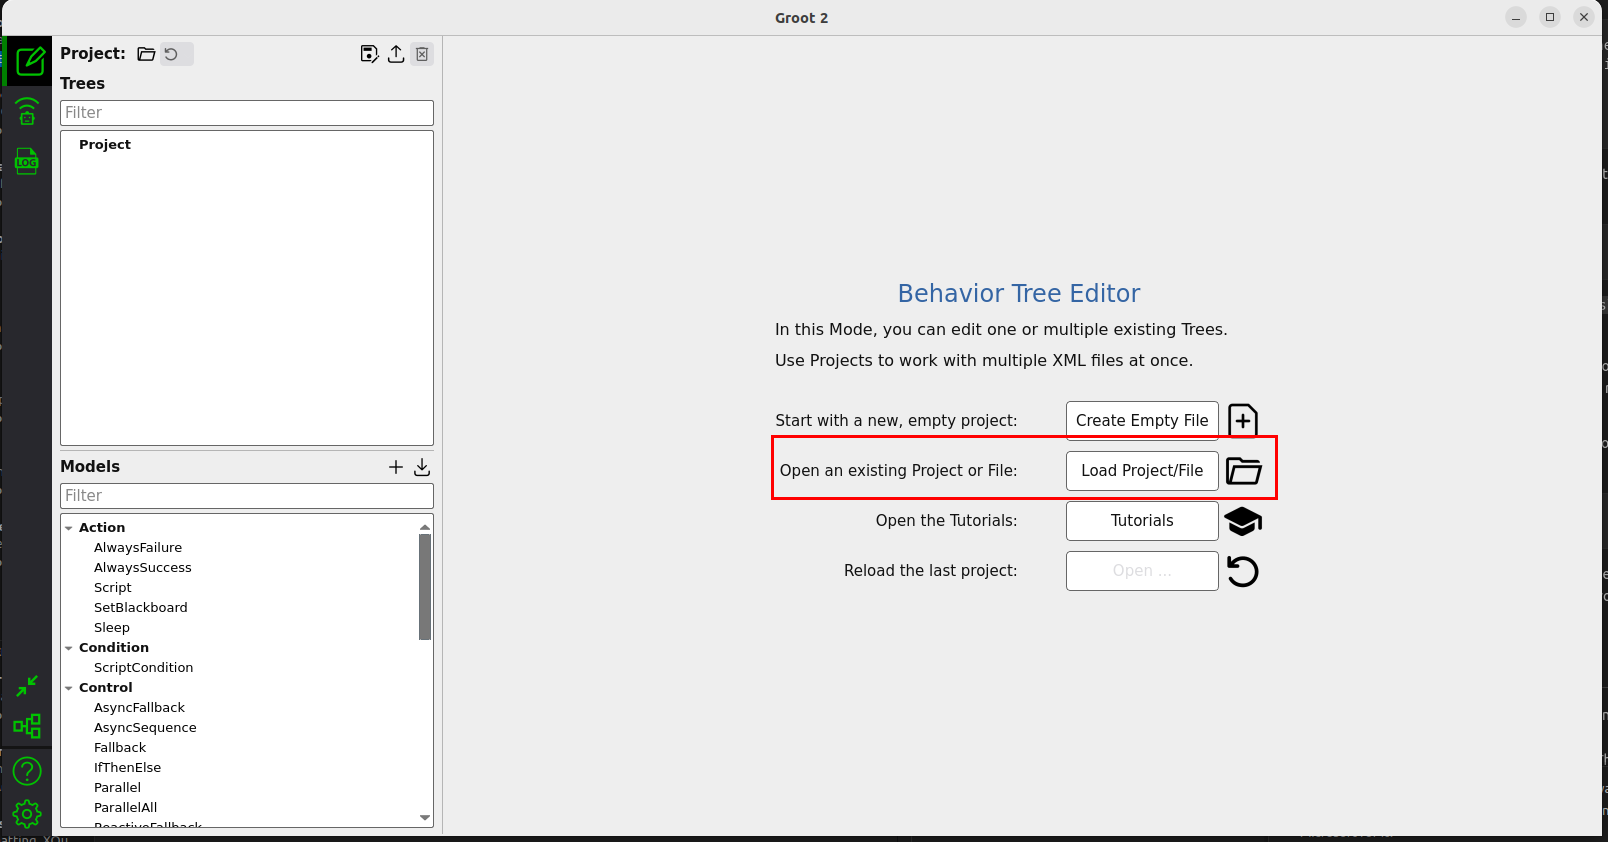Click the graduation cap Tutorials icon
This screenshot has height=842, width=1608.
(1243, 521)
